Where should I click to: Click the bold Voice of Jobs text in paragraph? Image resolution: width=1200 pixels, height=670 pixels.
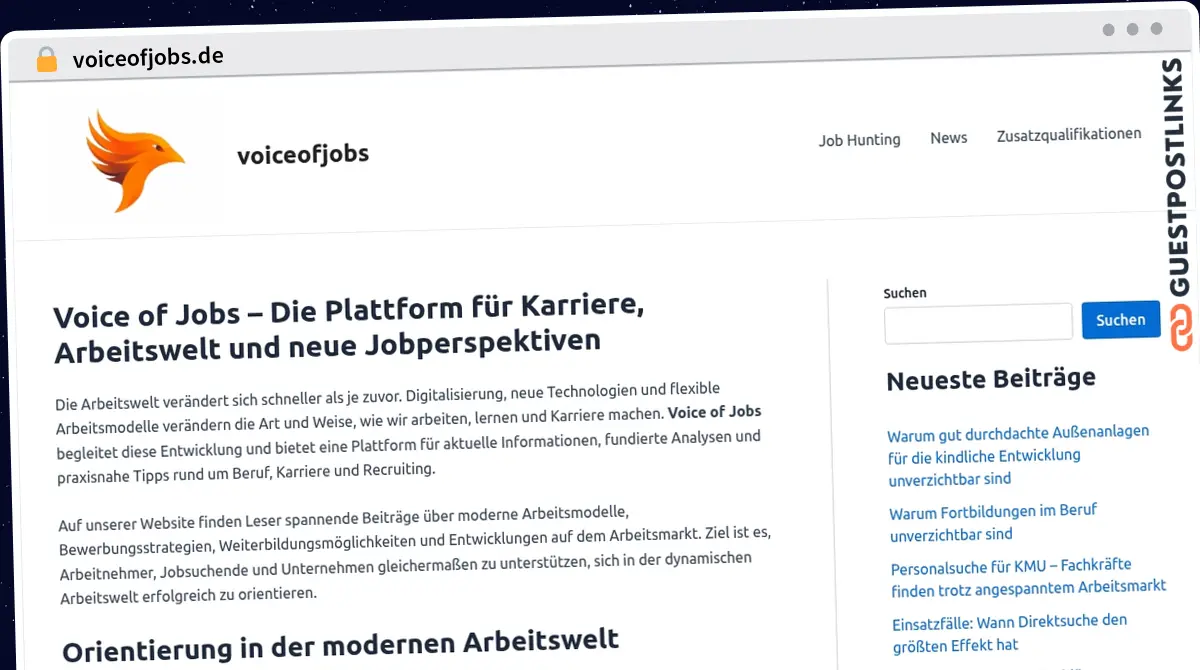[714, 412]
